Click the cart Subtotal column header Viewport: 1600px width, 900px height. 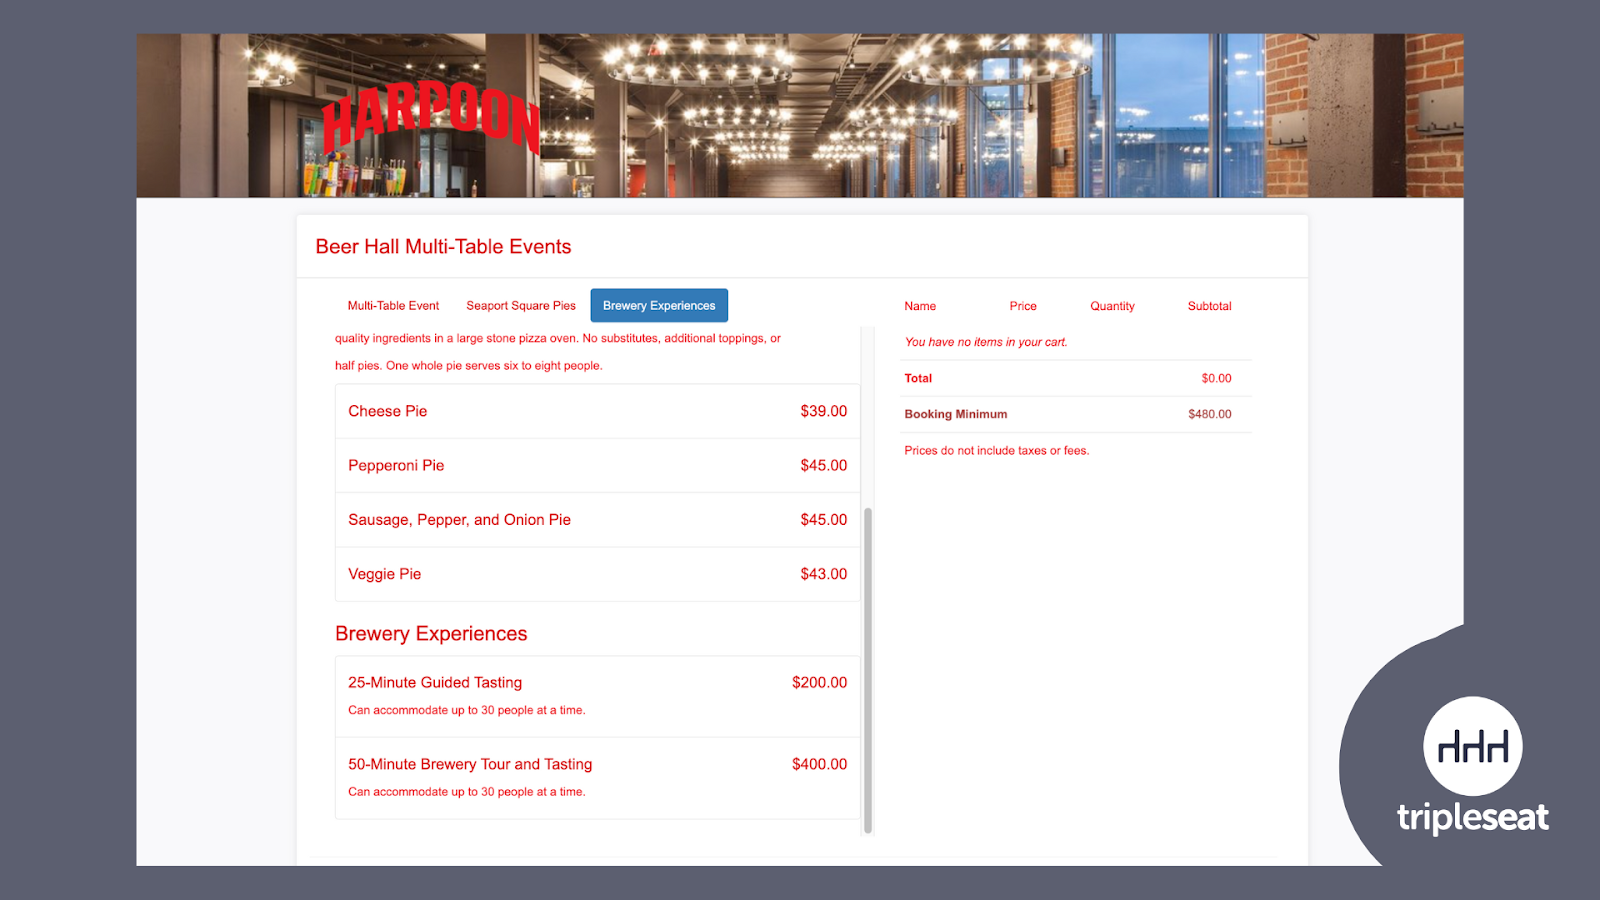click(1209, 306)
